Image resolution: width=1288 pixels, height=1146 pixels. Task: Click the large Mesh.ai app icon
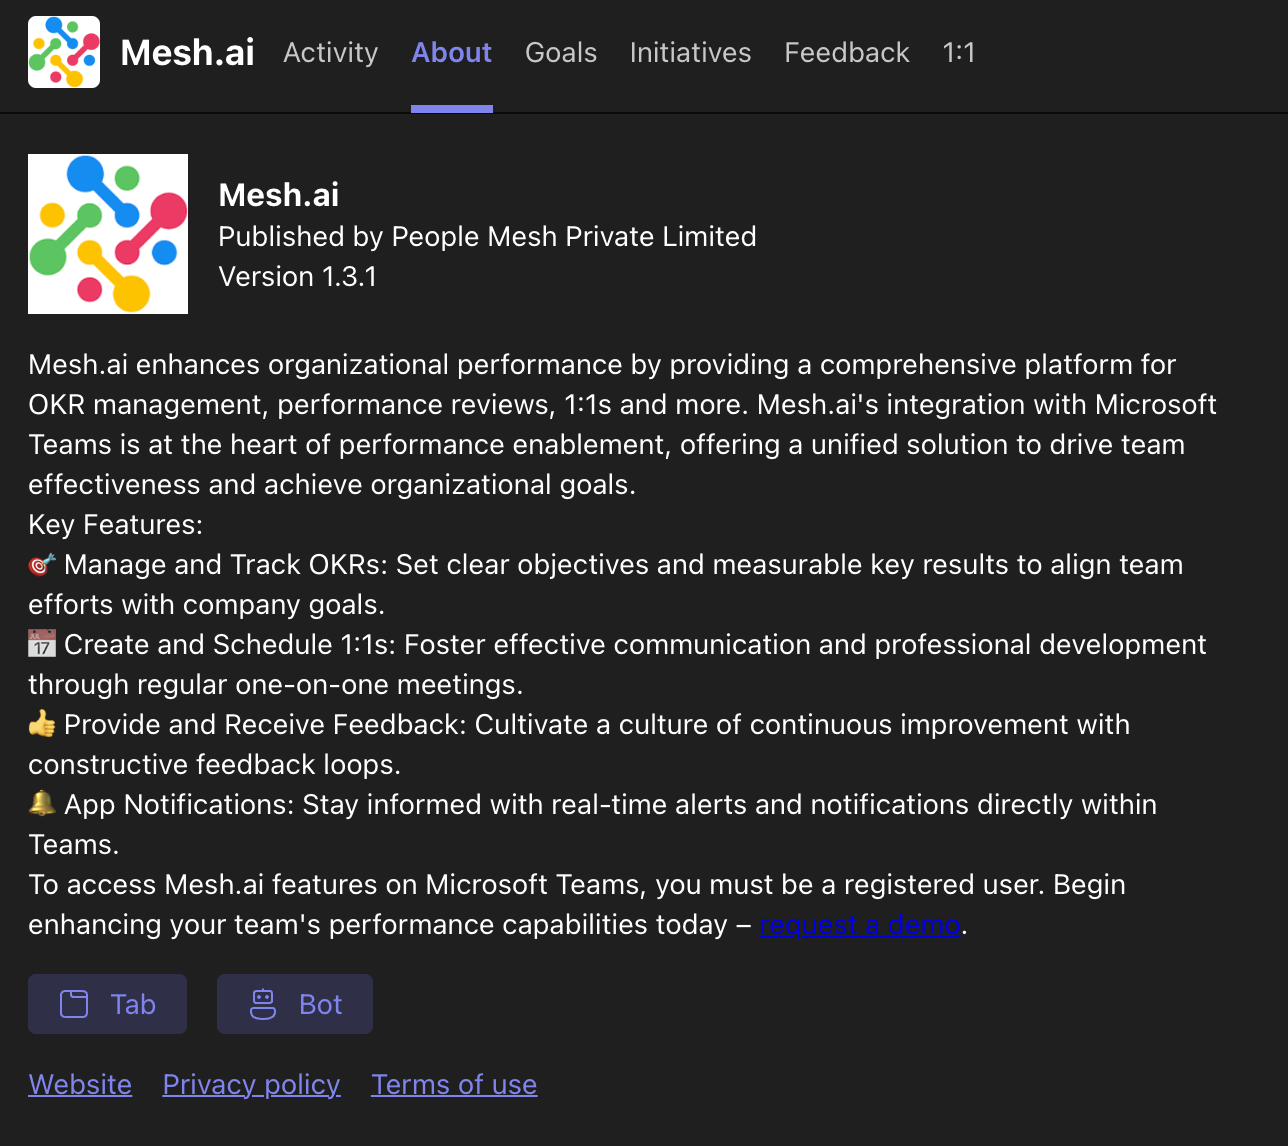[x=107, y=233]
